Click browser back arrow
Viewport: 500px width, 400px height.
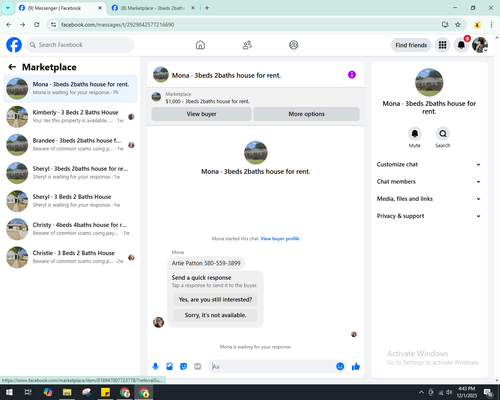tap(9, 25)
